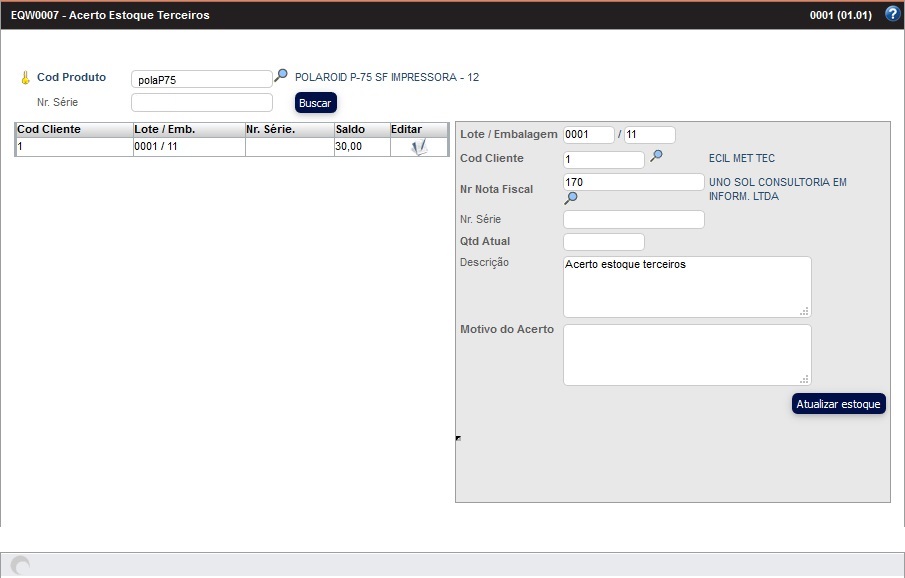
Task: Click the empty Qtd Atual field
Action: pyautogui.click(x=603, y=242)
